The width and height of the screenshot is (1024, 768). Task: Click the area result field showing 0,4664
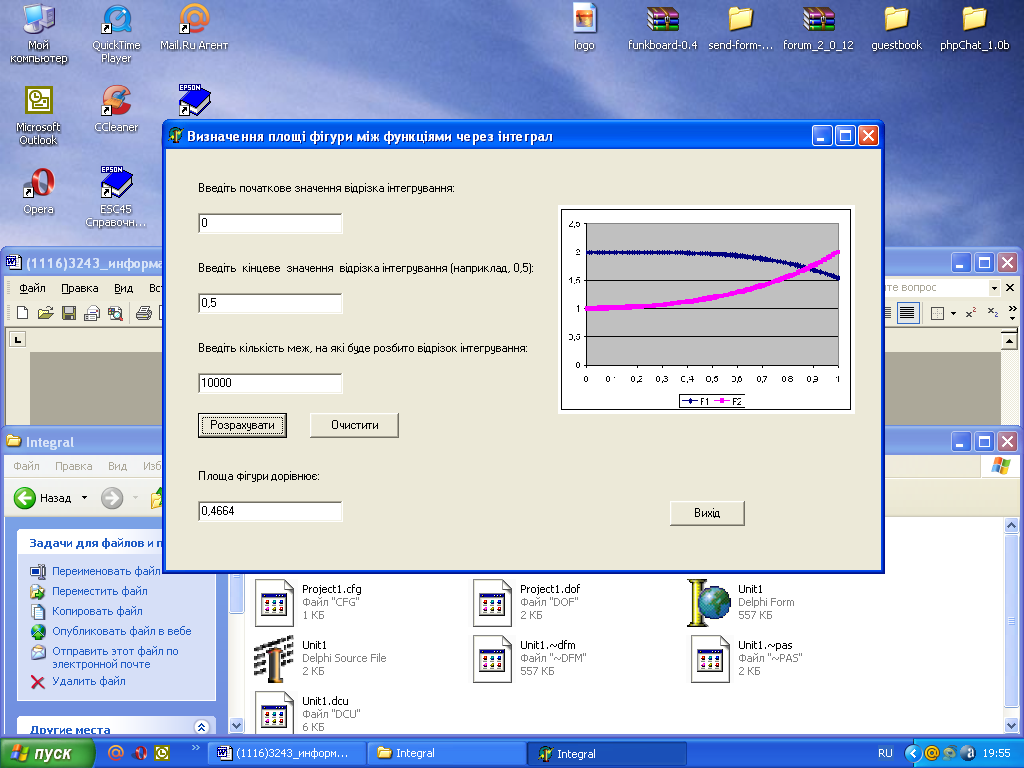coord(270,511)
